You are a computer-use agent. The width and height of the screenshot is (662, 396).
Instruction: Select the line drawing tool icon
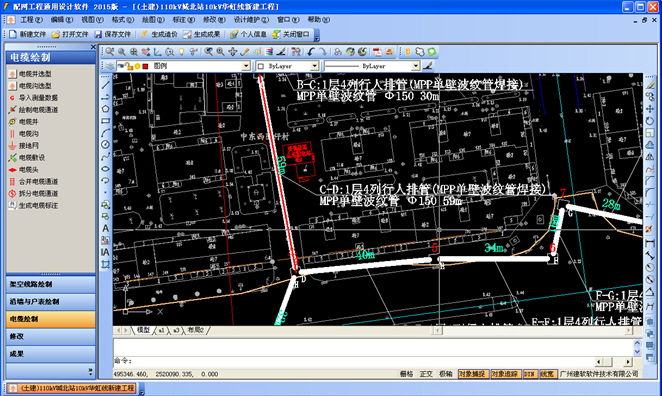pyautogui.click(x=106, y=85)
